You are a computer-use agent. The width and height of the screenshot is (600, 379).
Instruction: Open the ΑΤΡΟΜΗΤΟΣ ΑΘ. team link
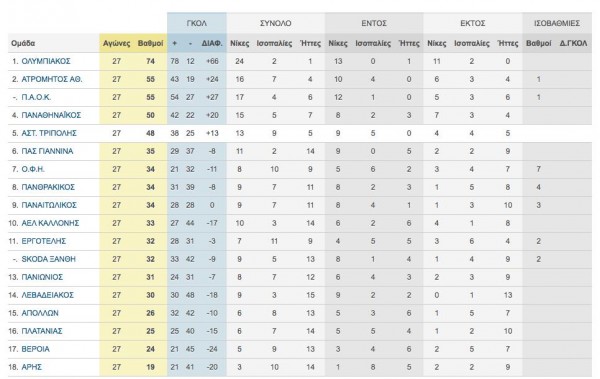pos(52,79)
